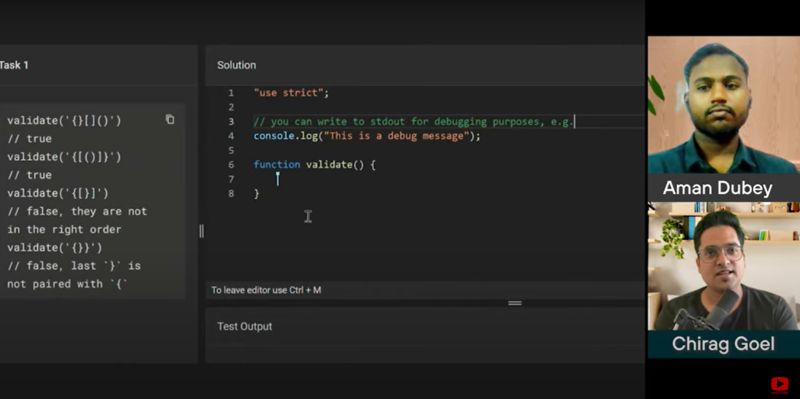
Task: Select the Task 1 panel heading
Action: [14, 65]
